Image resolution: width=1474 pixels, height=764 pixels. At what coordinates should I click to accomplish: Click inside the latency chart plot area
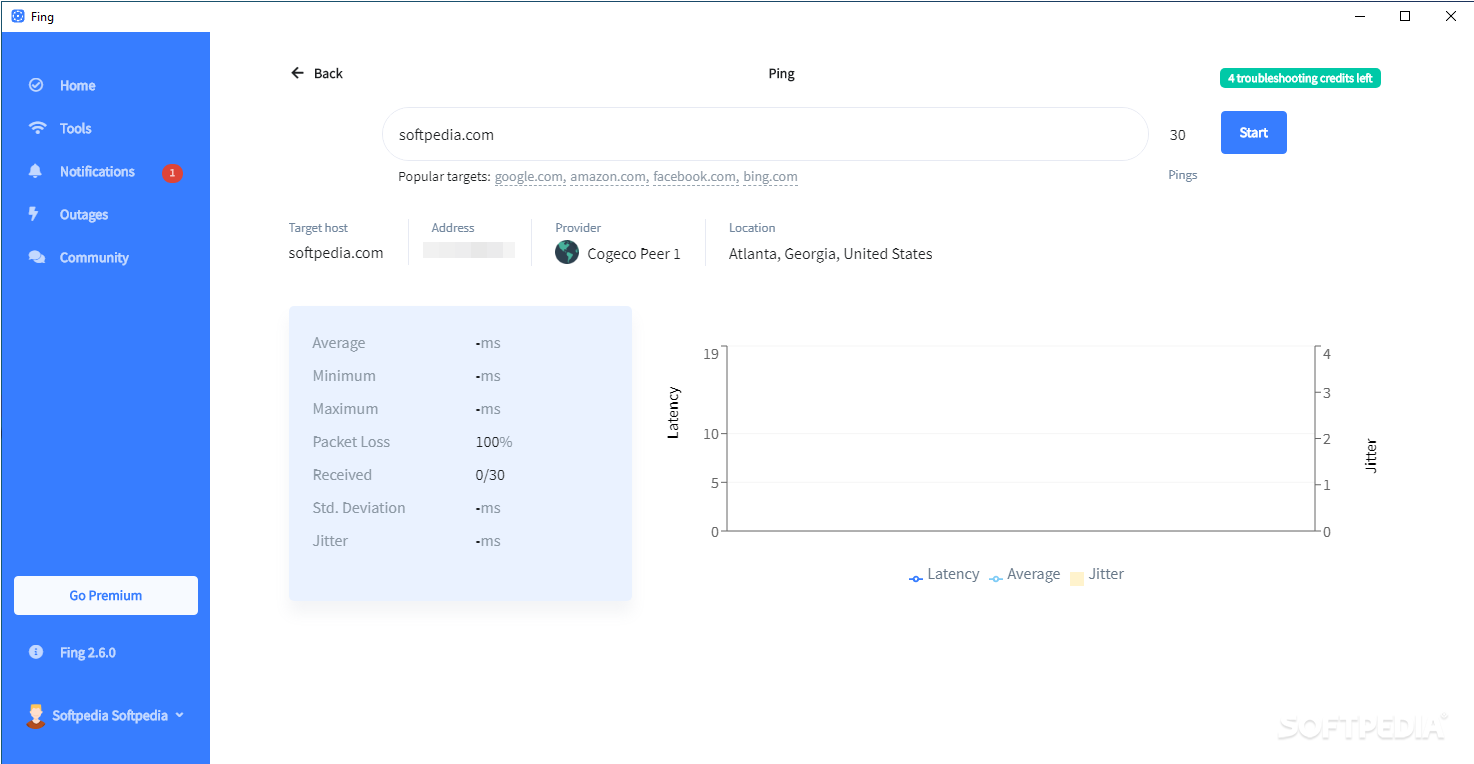[1020, 438]
